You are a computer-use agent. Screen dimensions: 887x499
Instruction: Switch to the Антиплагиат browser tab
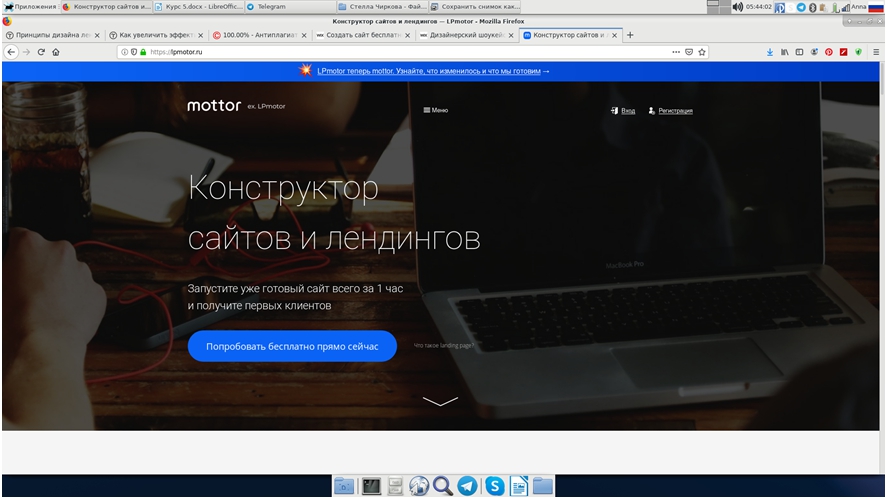pos(254,35)
